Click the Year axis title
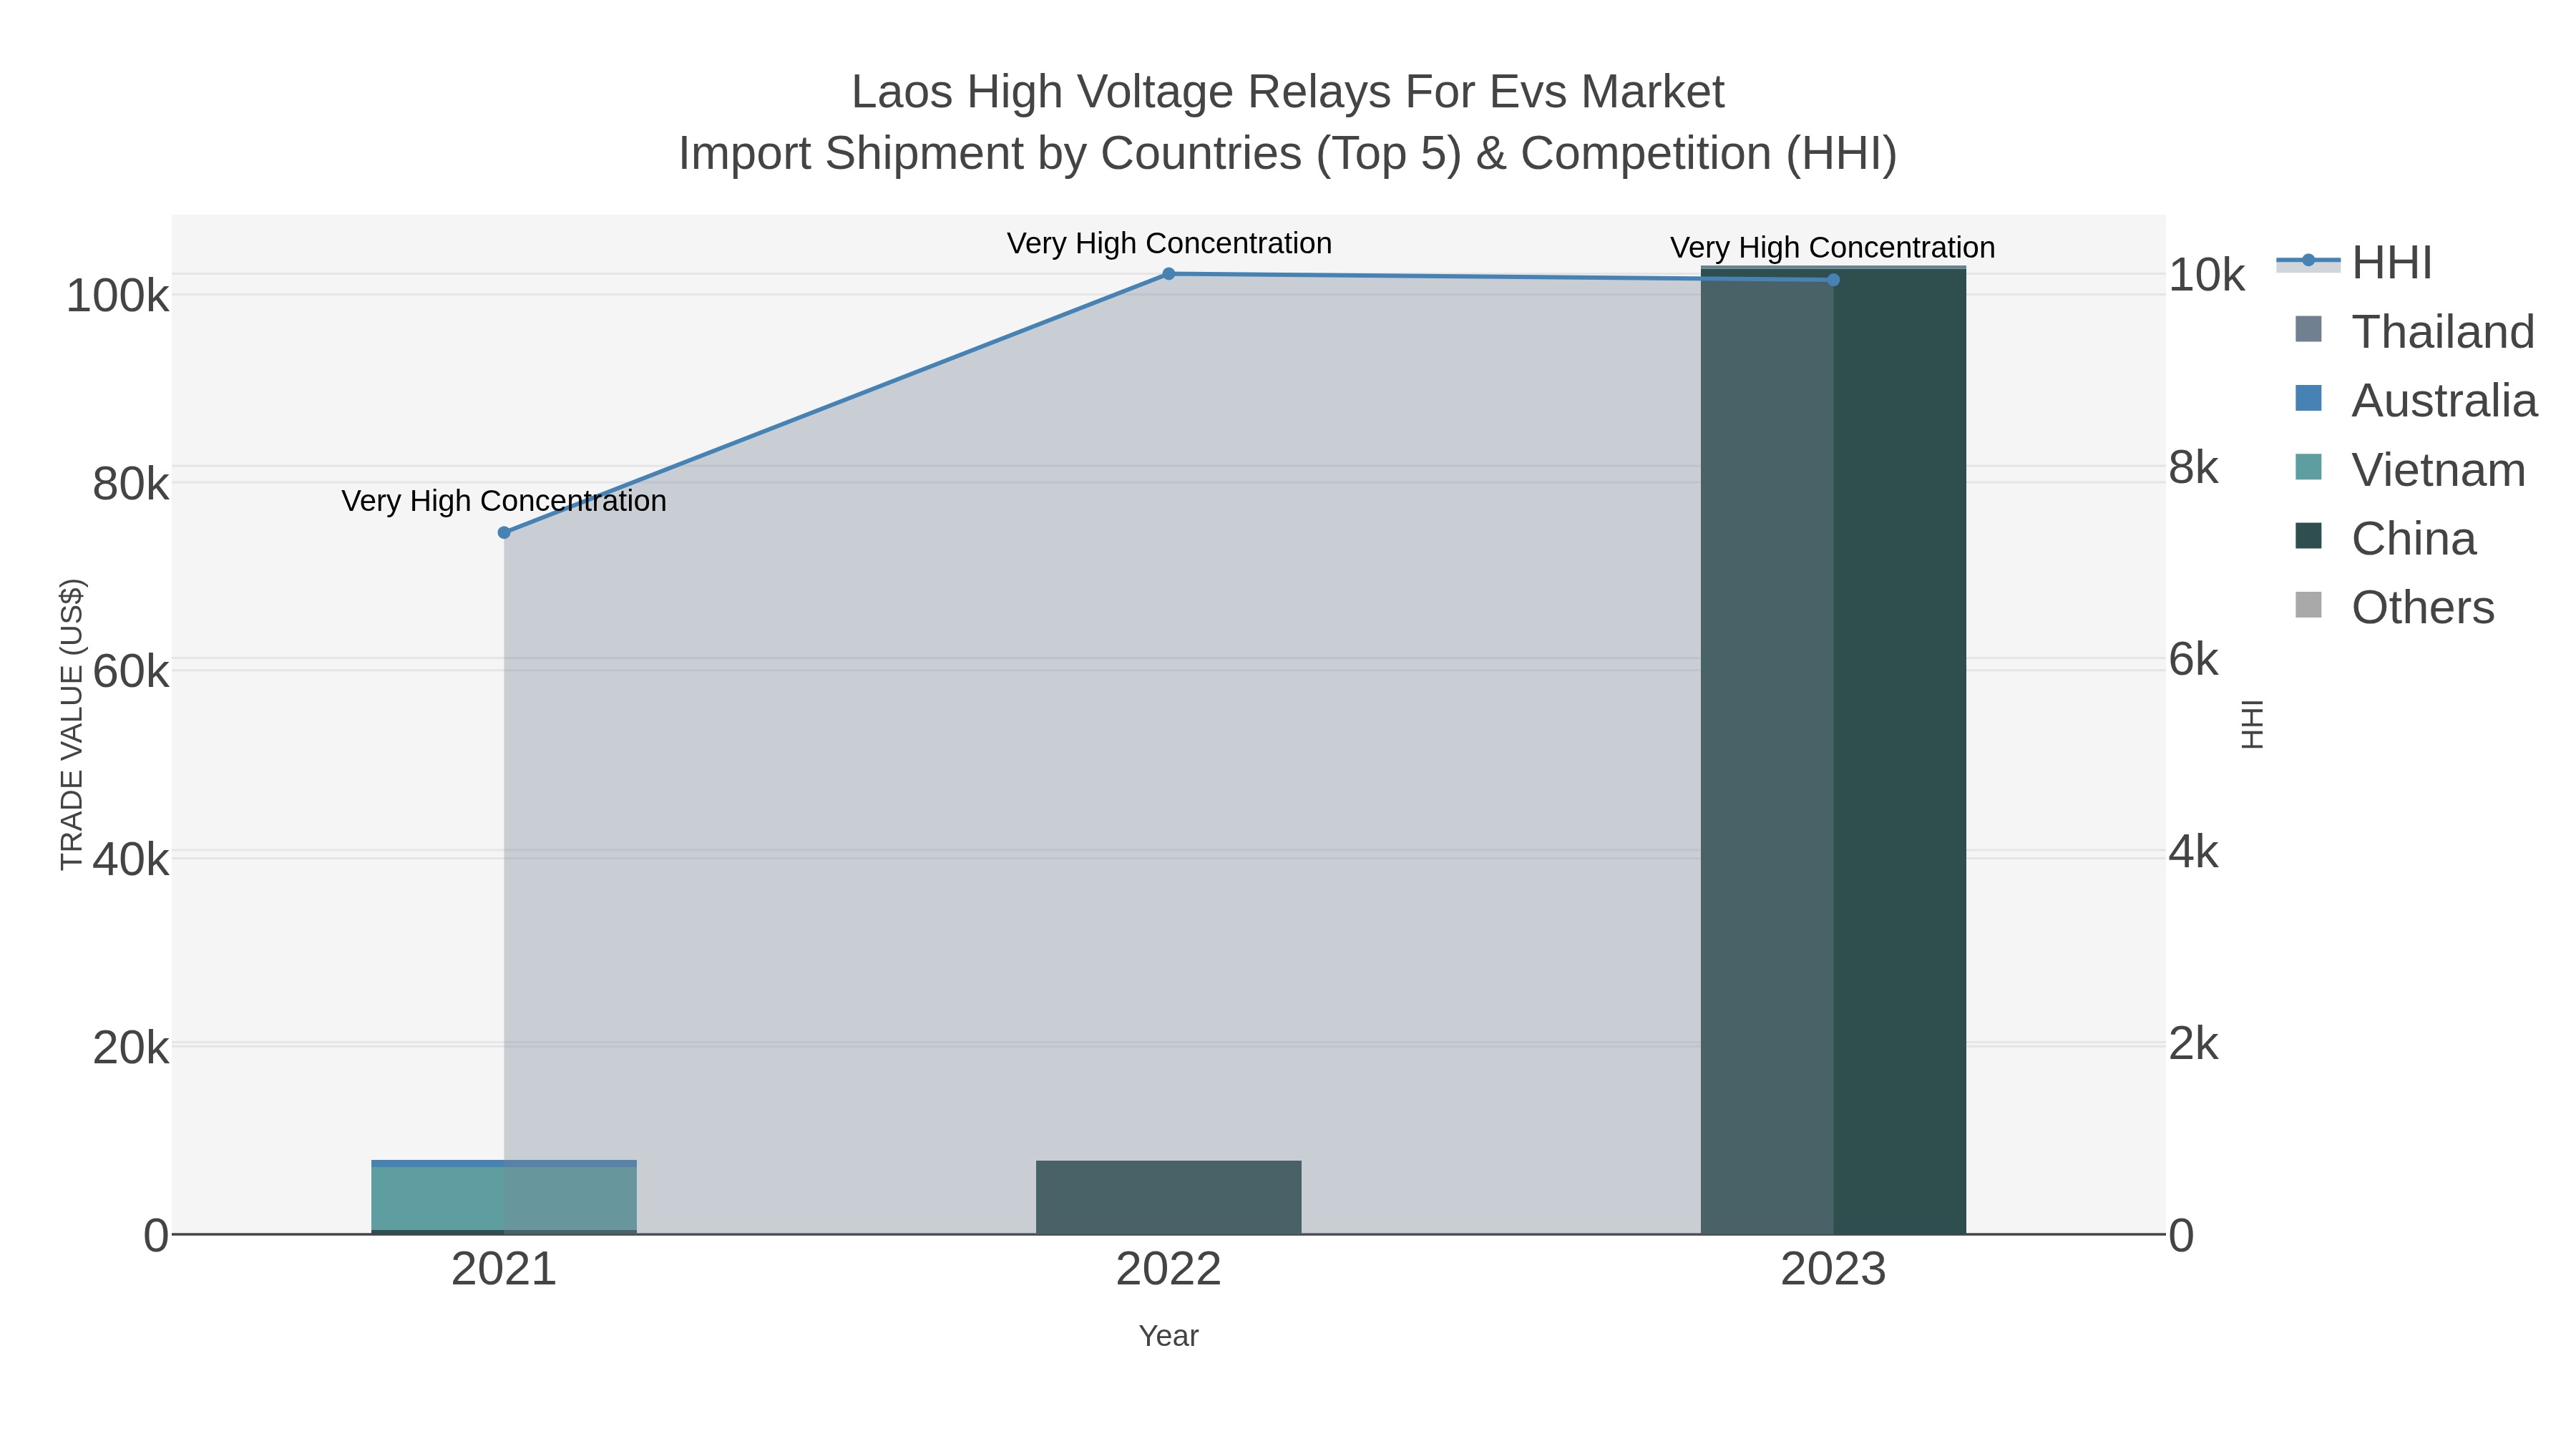The height and width of the screenshot is (1449, 2576). [x=1168, y=1336]
